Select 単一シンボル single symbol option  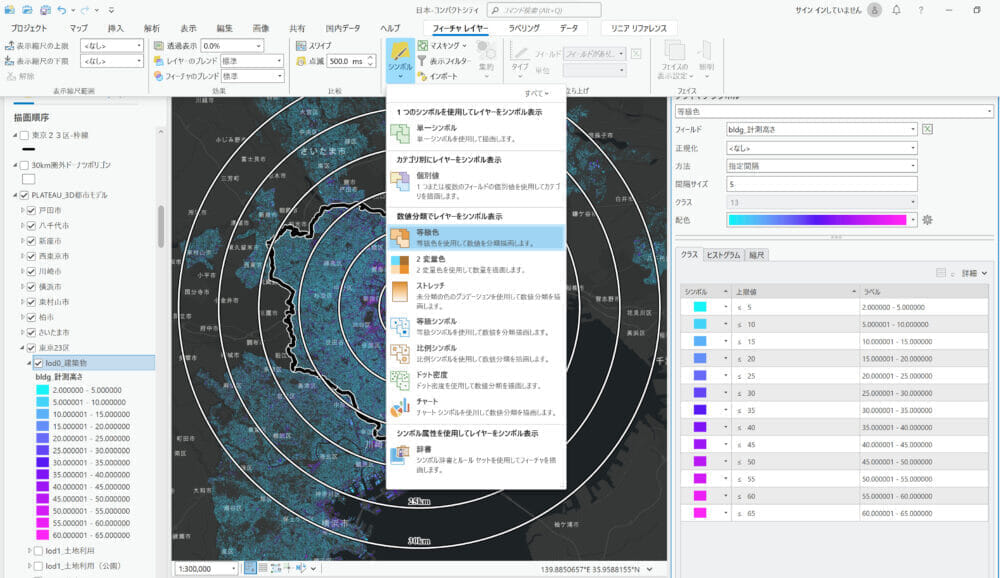click(476, 133)
